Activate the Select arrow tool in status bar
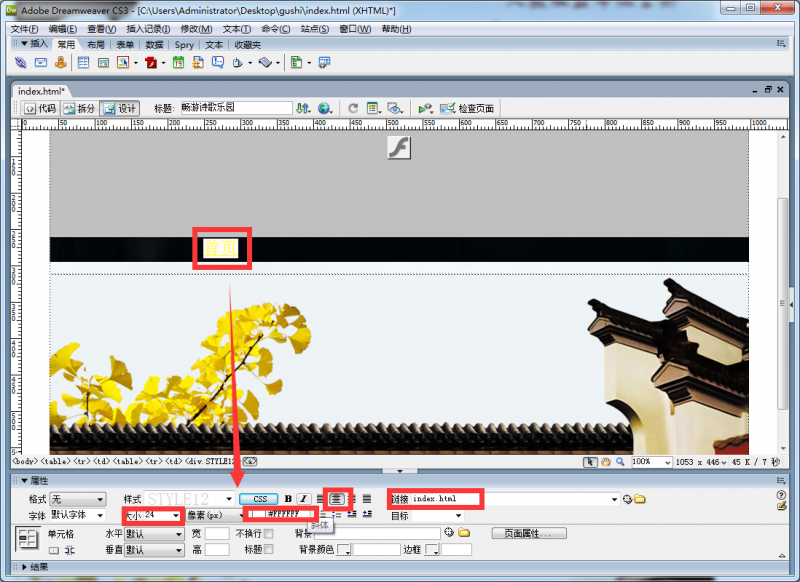Screen dimensions: 800x582 (x=590, y=462)
